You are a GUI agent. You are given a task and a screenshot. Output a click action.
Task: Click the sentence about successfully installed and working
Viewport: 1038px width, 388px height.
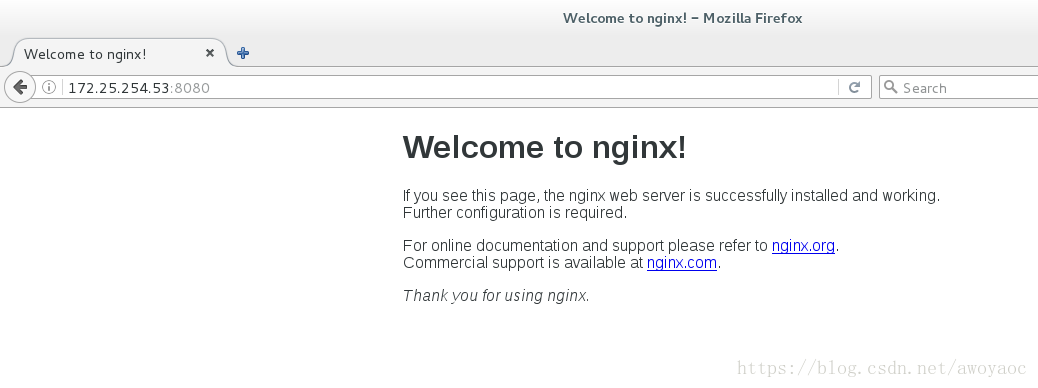(671, 196)
